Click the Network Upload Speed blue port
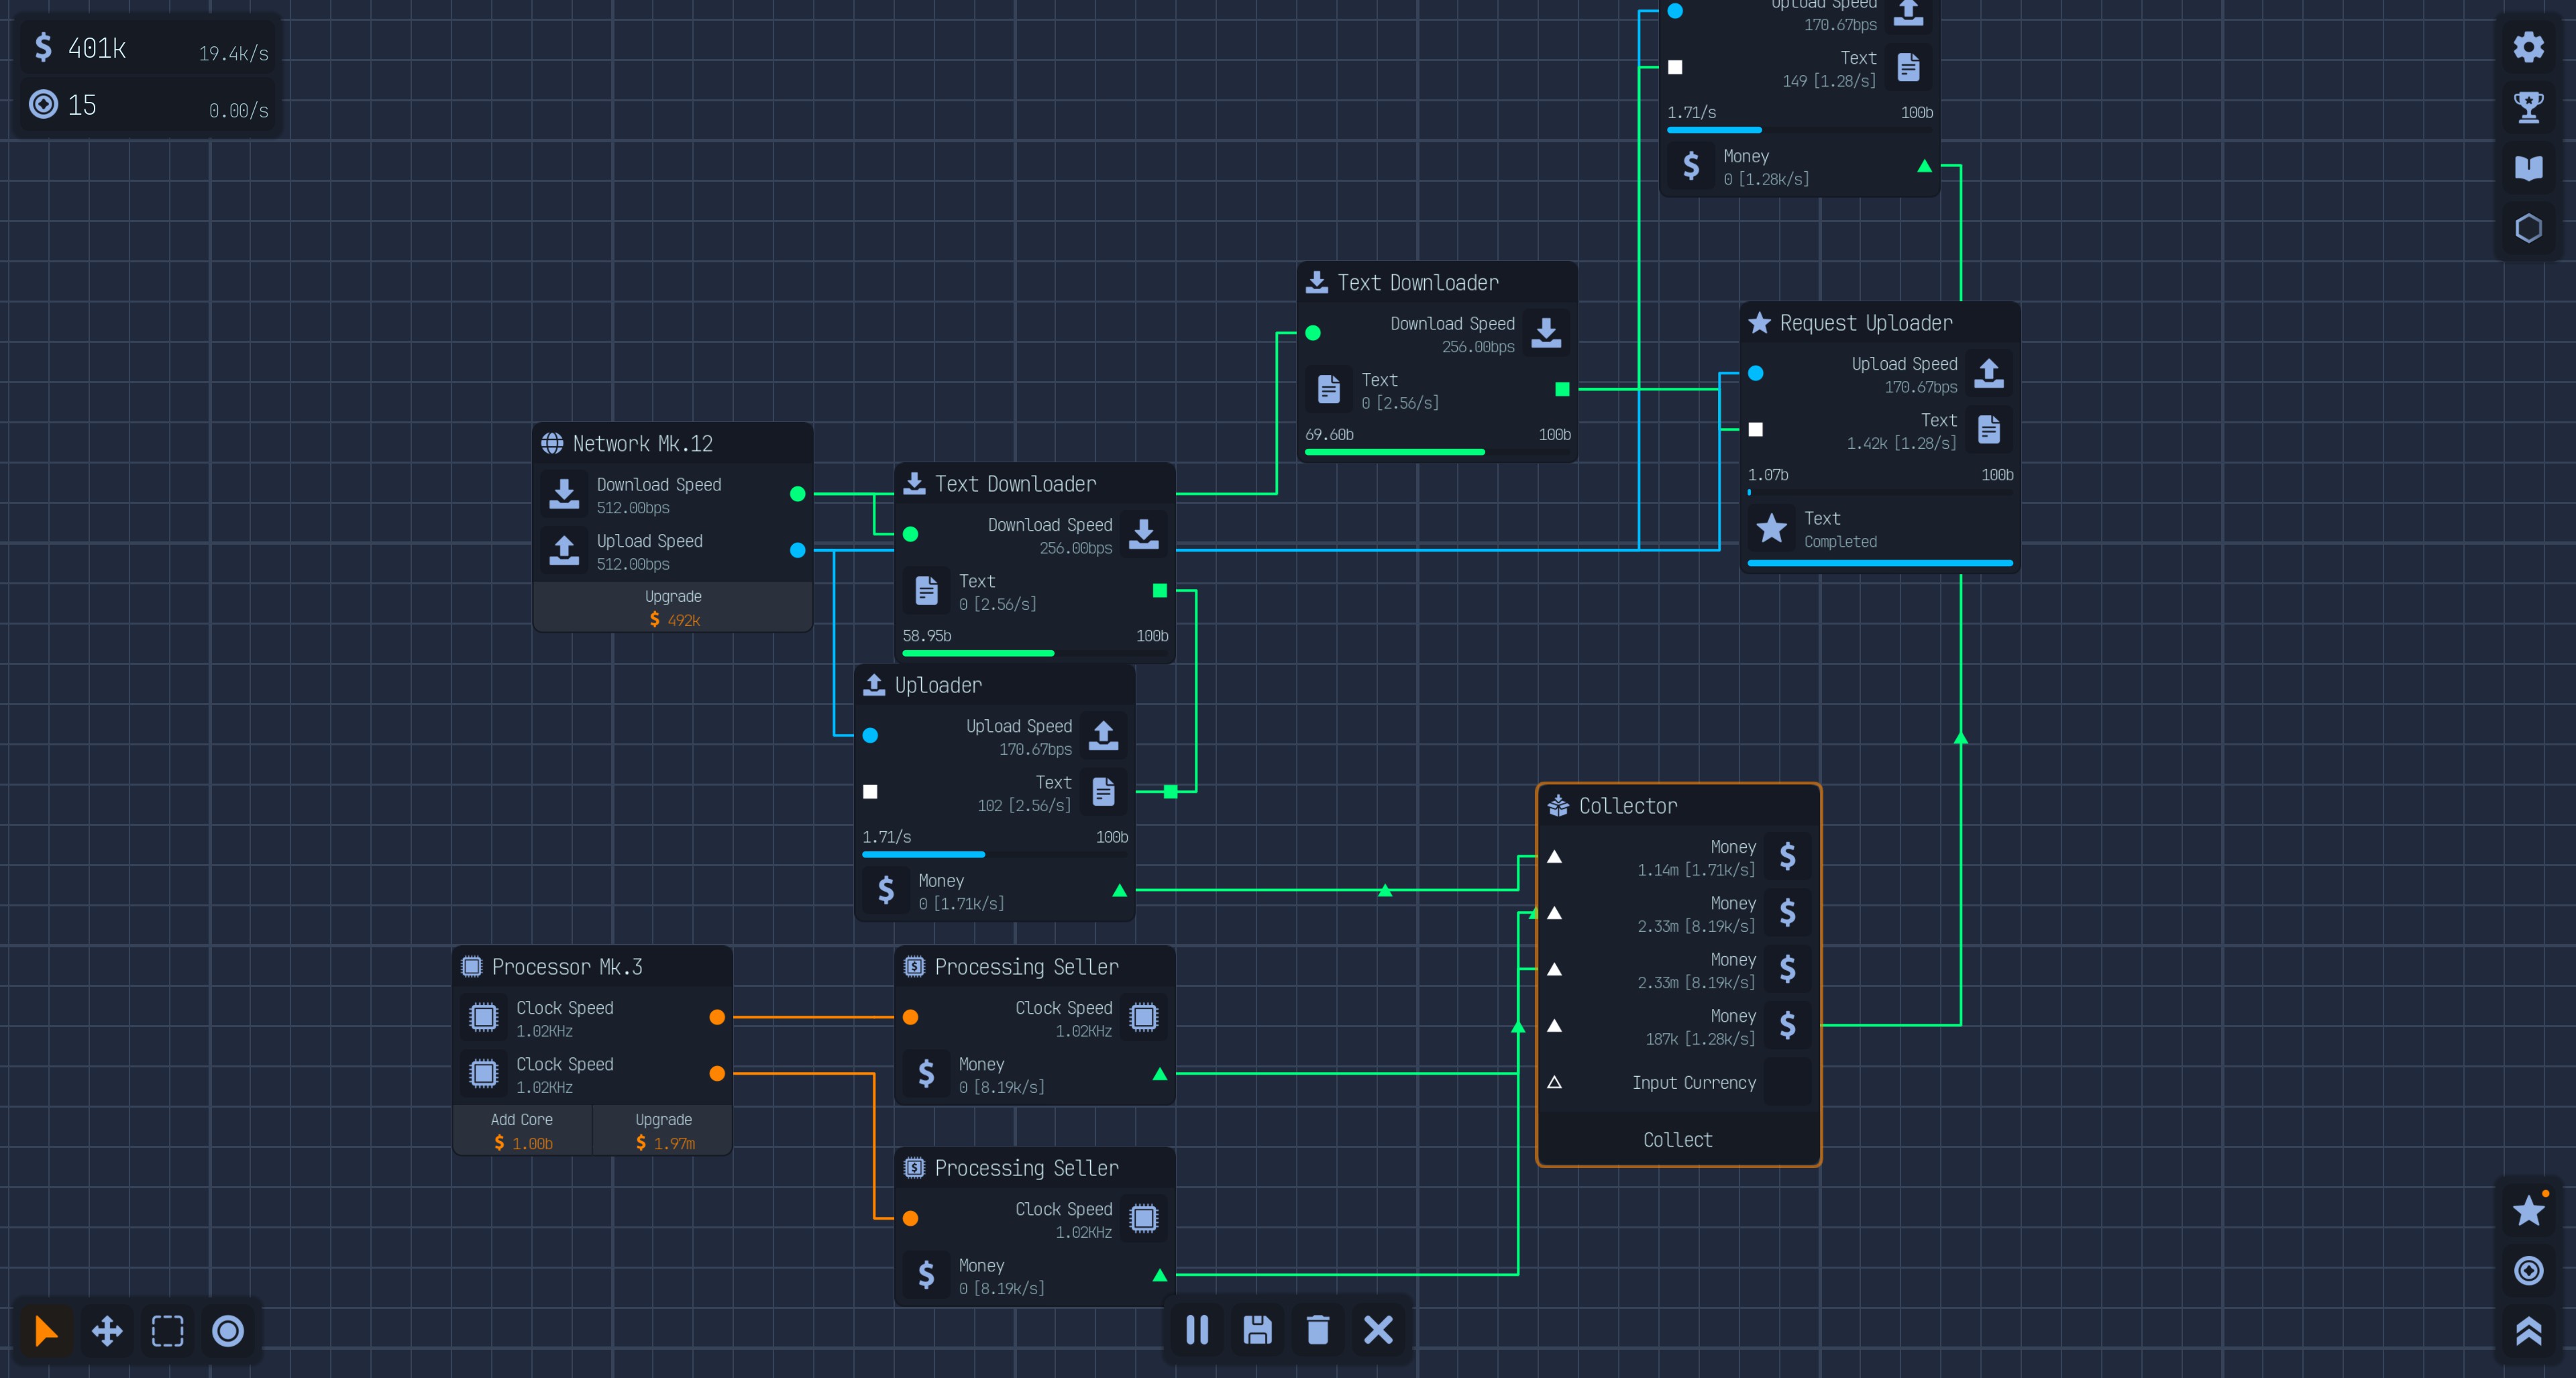 tap(797, 550)
